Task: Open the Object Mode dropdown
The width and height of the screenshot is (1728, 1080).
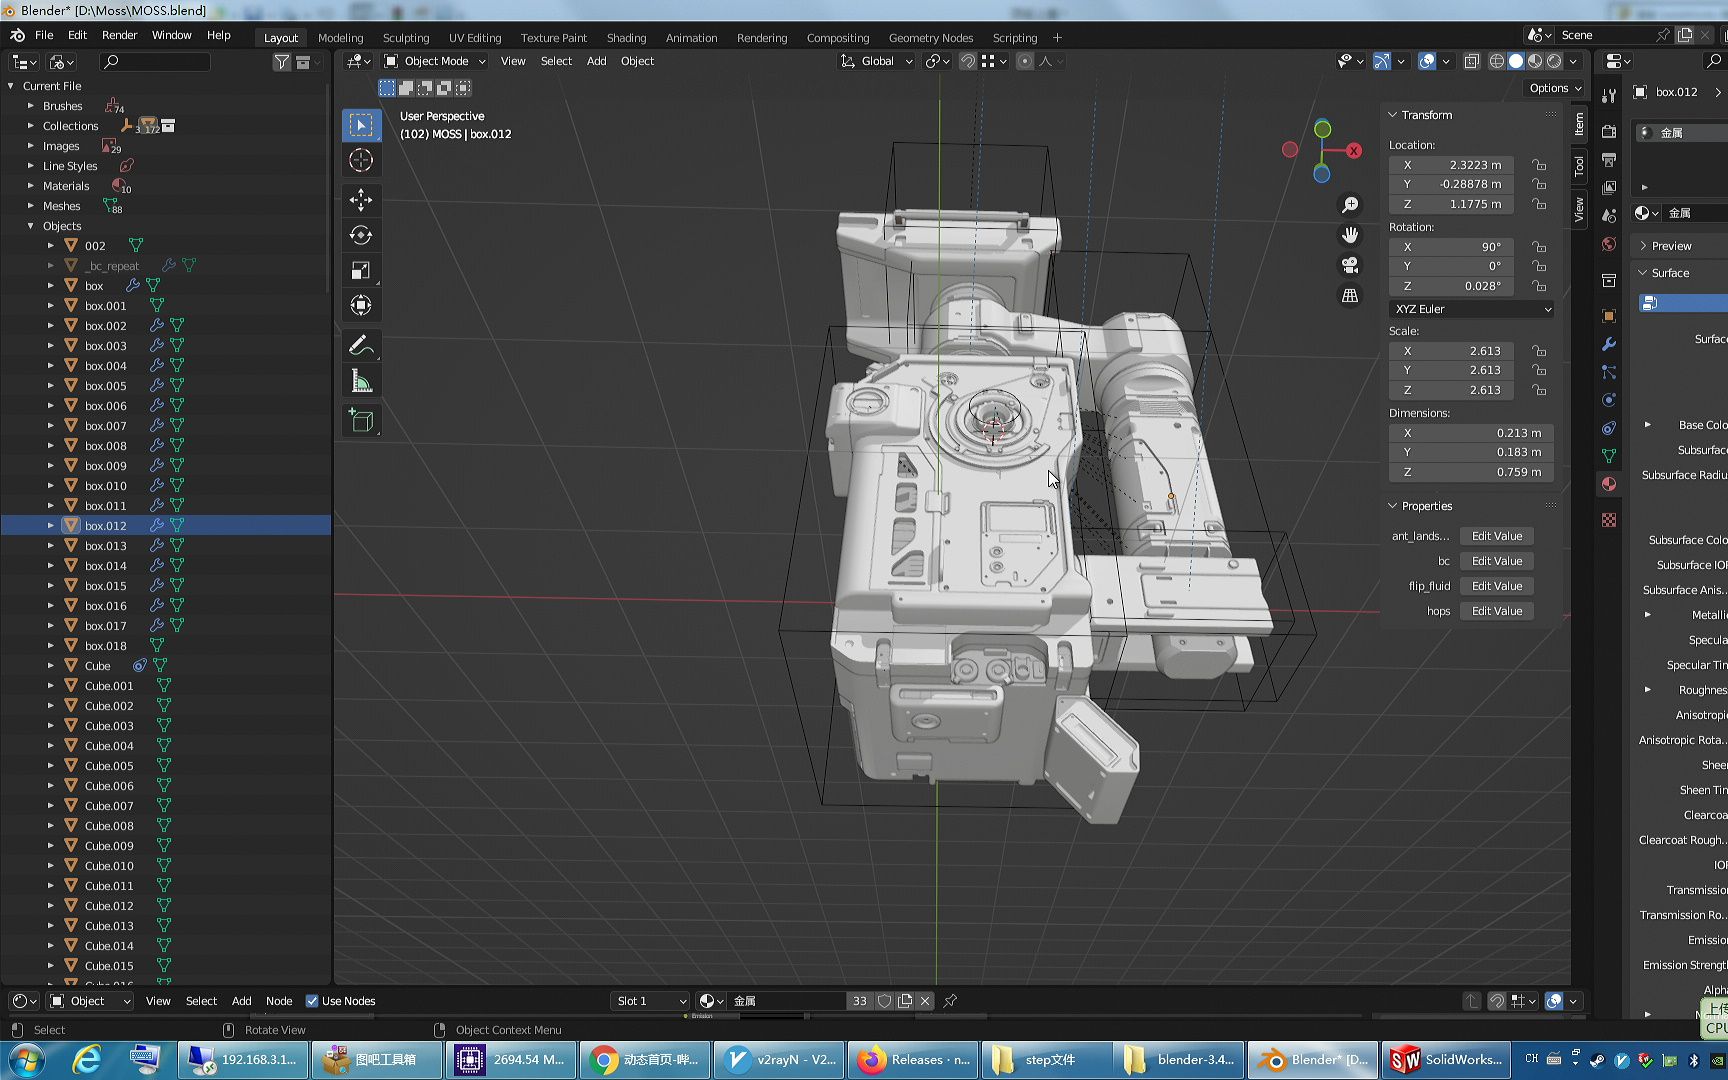Action: pyautogui.click(x=436, y=61)
